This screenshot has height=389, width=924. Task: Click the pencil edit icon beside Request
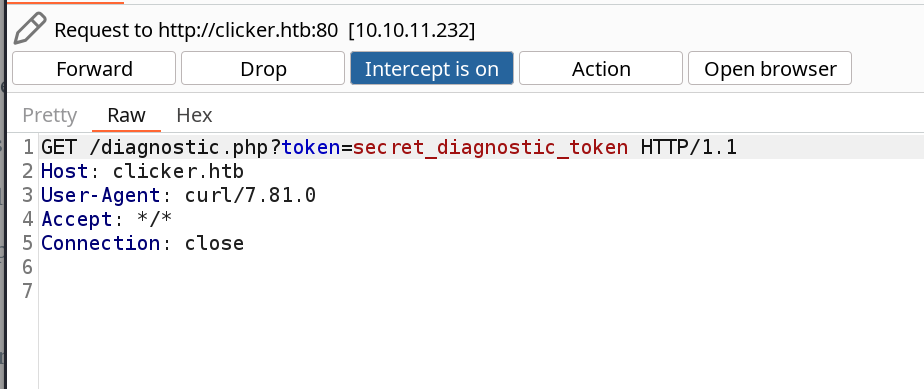[29, 29]
